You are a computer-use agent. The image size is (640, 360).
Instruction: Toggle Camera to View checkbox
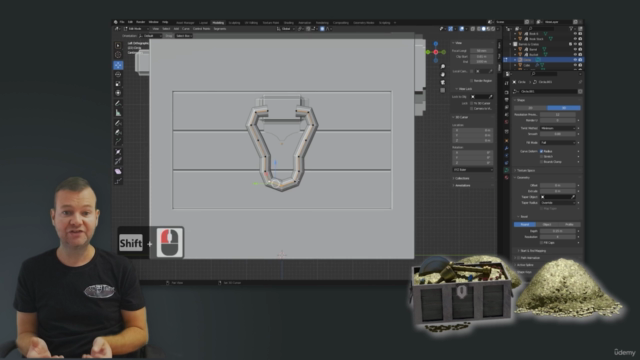[471, 109]
